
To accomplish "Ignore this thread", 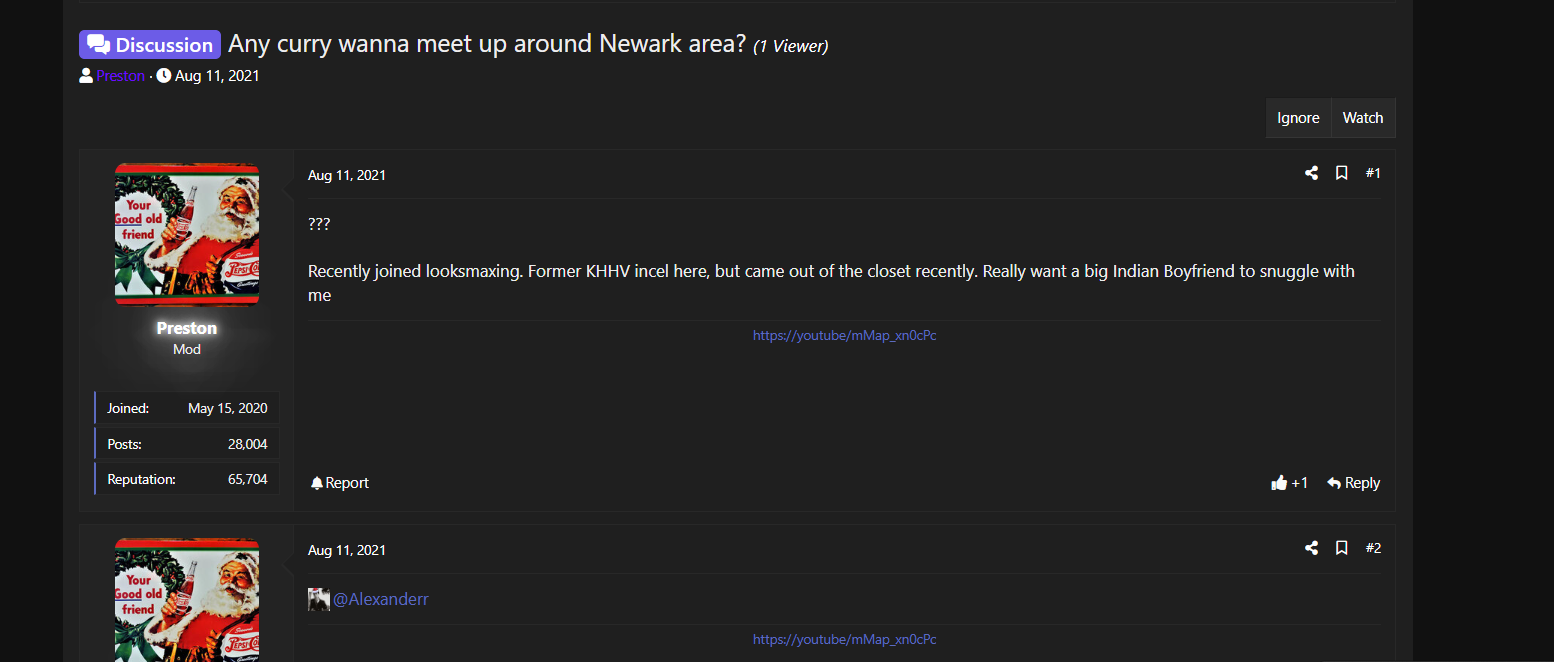I will coord(1298,118).
